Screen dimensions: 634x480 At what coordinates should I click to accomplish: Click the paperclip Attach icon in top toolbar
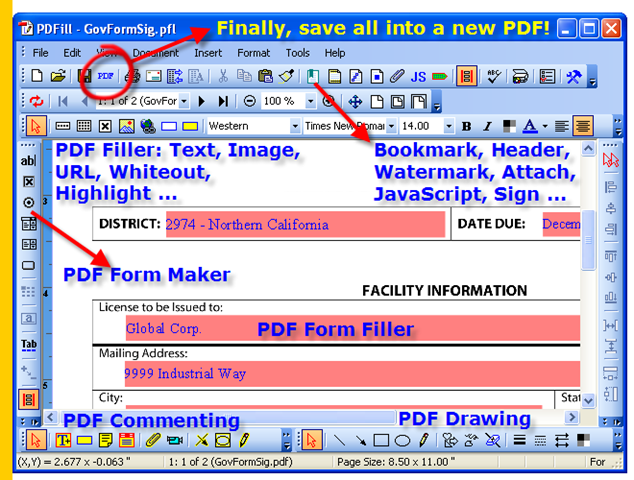tap(397, 76)
